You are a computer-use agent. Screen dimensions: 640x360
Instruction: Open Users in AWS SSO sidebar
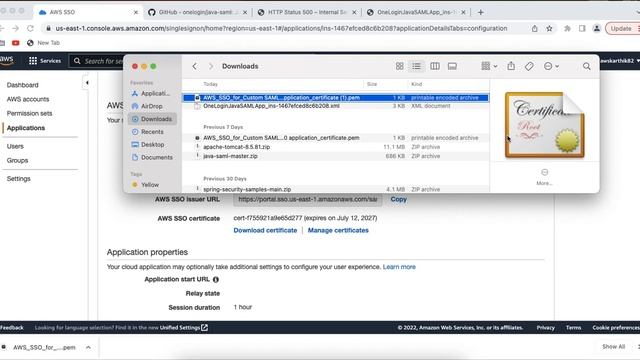[x=15, y=146]
